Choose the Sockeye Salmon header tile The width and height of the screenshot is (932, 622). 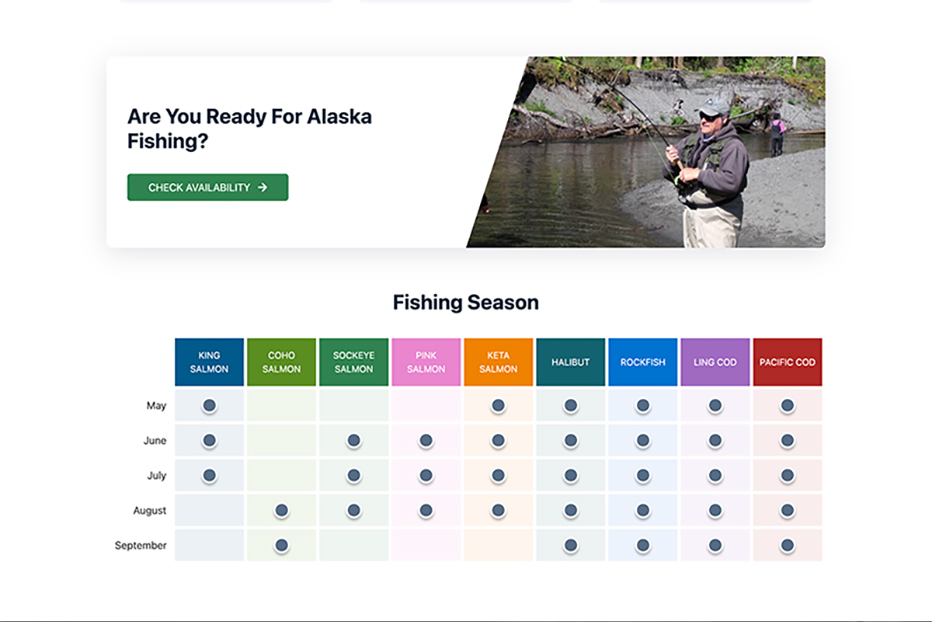point(354,362)
